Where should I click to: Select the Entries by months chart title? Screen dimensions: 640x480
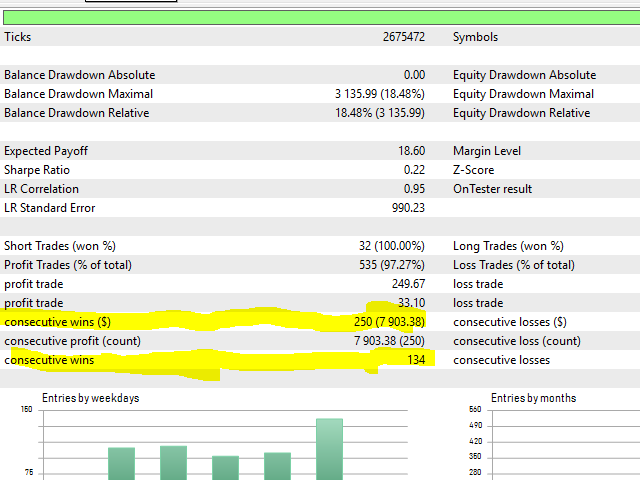tap(533, 398)
